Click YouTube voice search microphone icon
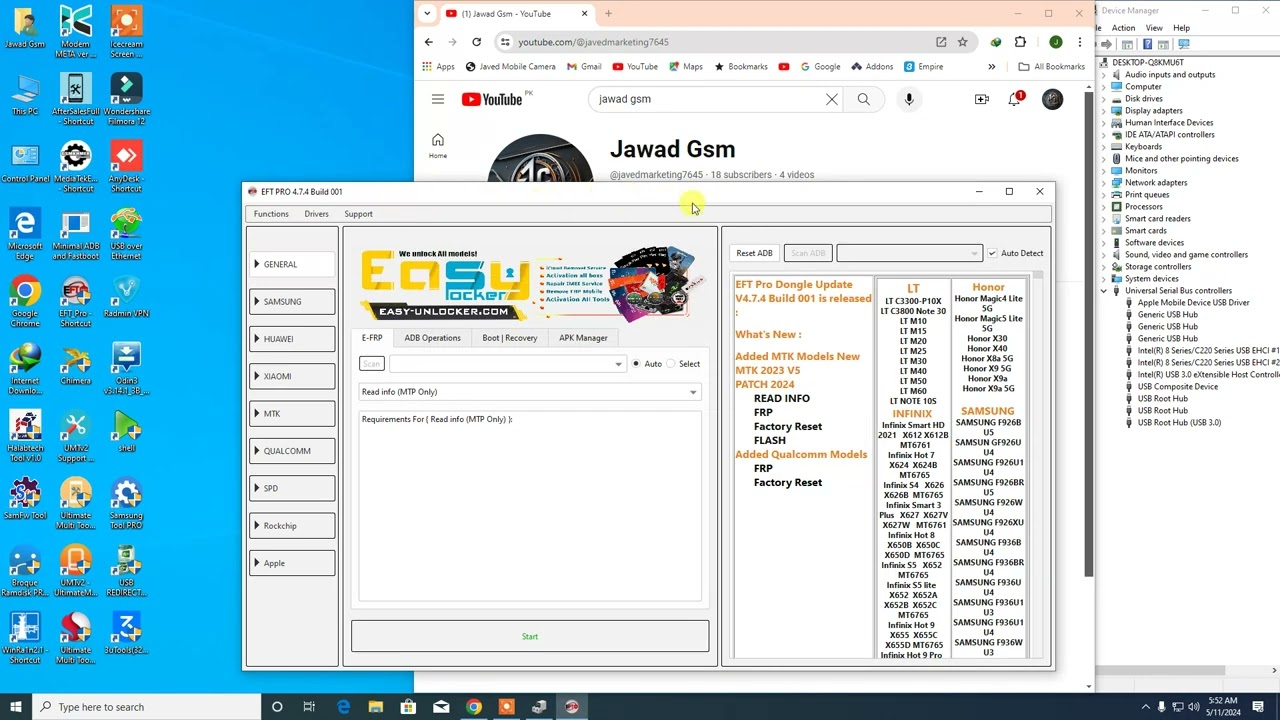The width and height of the screenshot is (1280, 720). [x=909, y=99]
